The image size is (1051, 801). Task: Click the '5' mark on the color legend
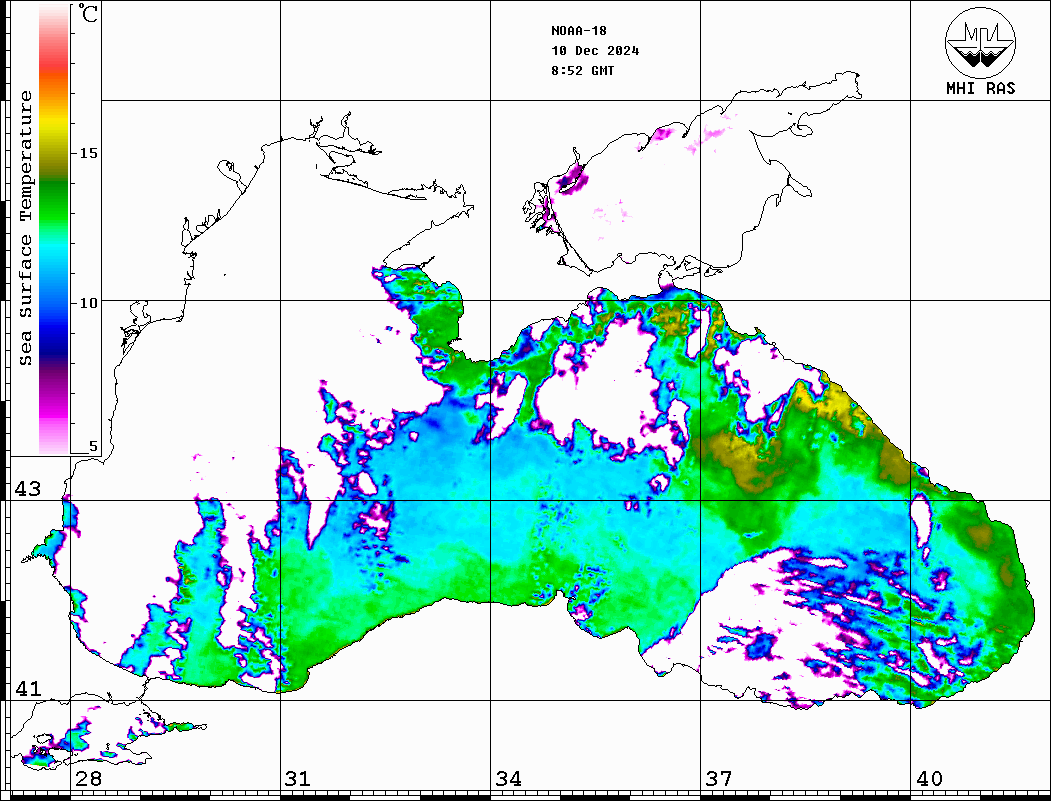click(x=93, y=447)
